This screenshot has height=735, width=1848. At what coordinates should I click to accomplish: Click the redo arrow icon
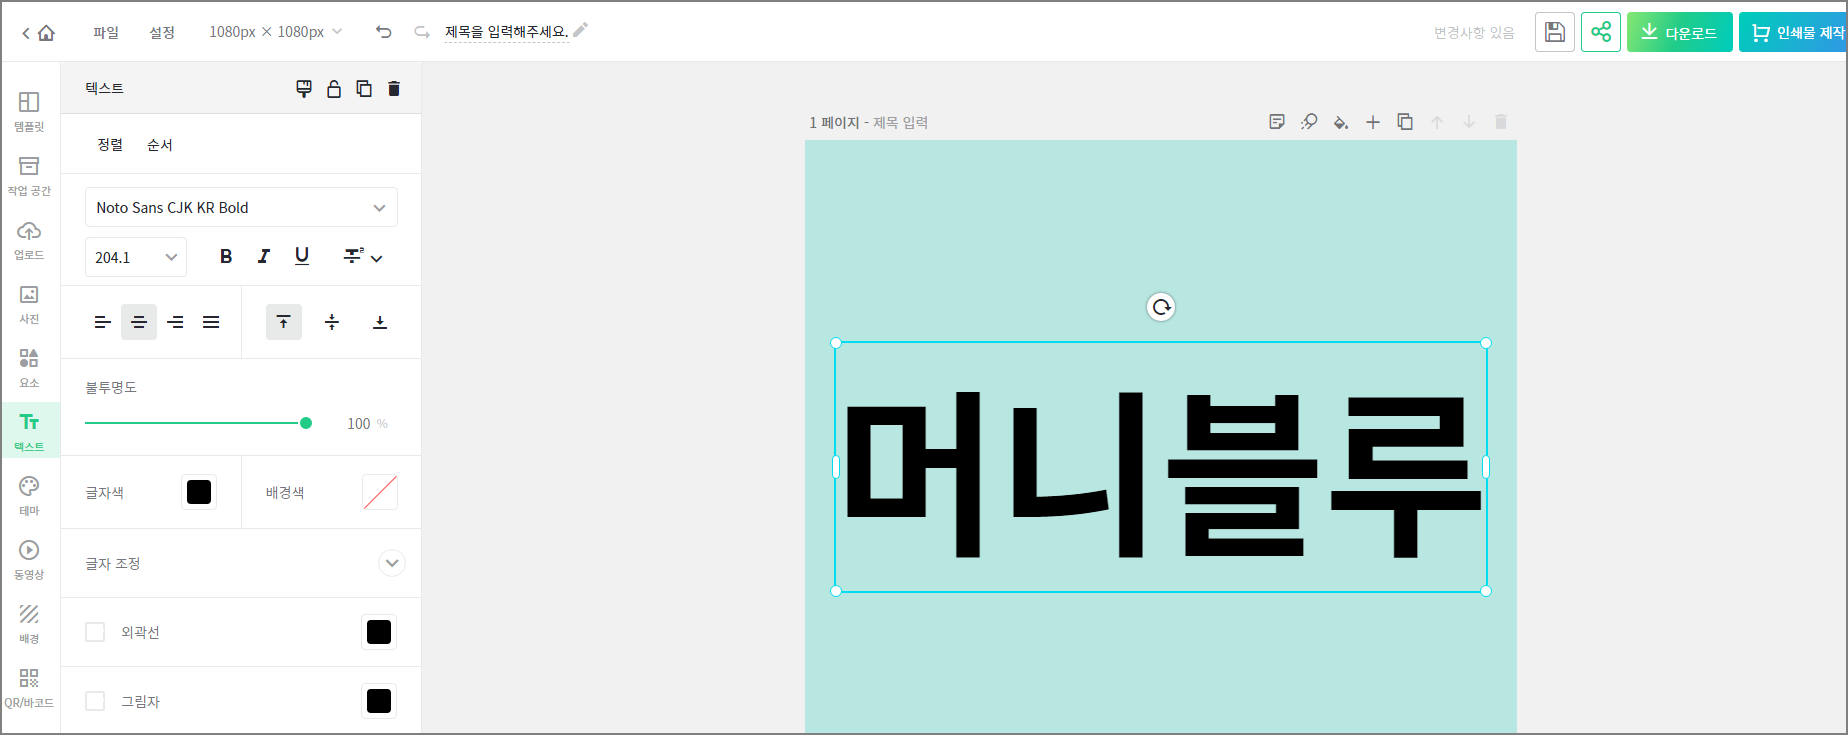click(x=422, y=32)
